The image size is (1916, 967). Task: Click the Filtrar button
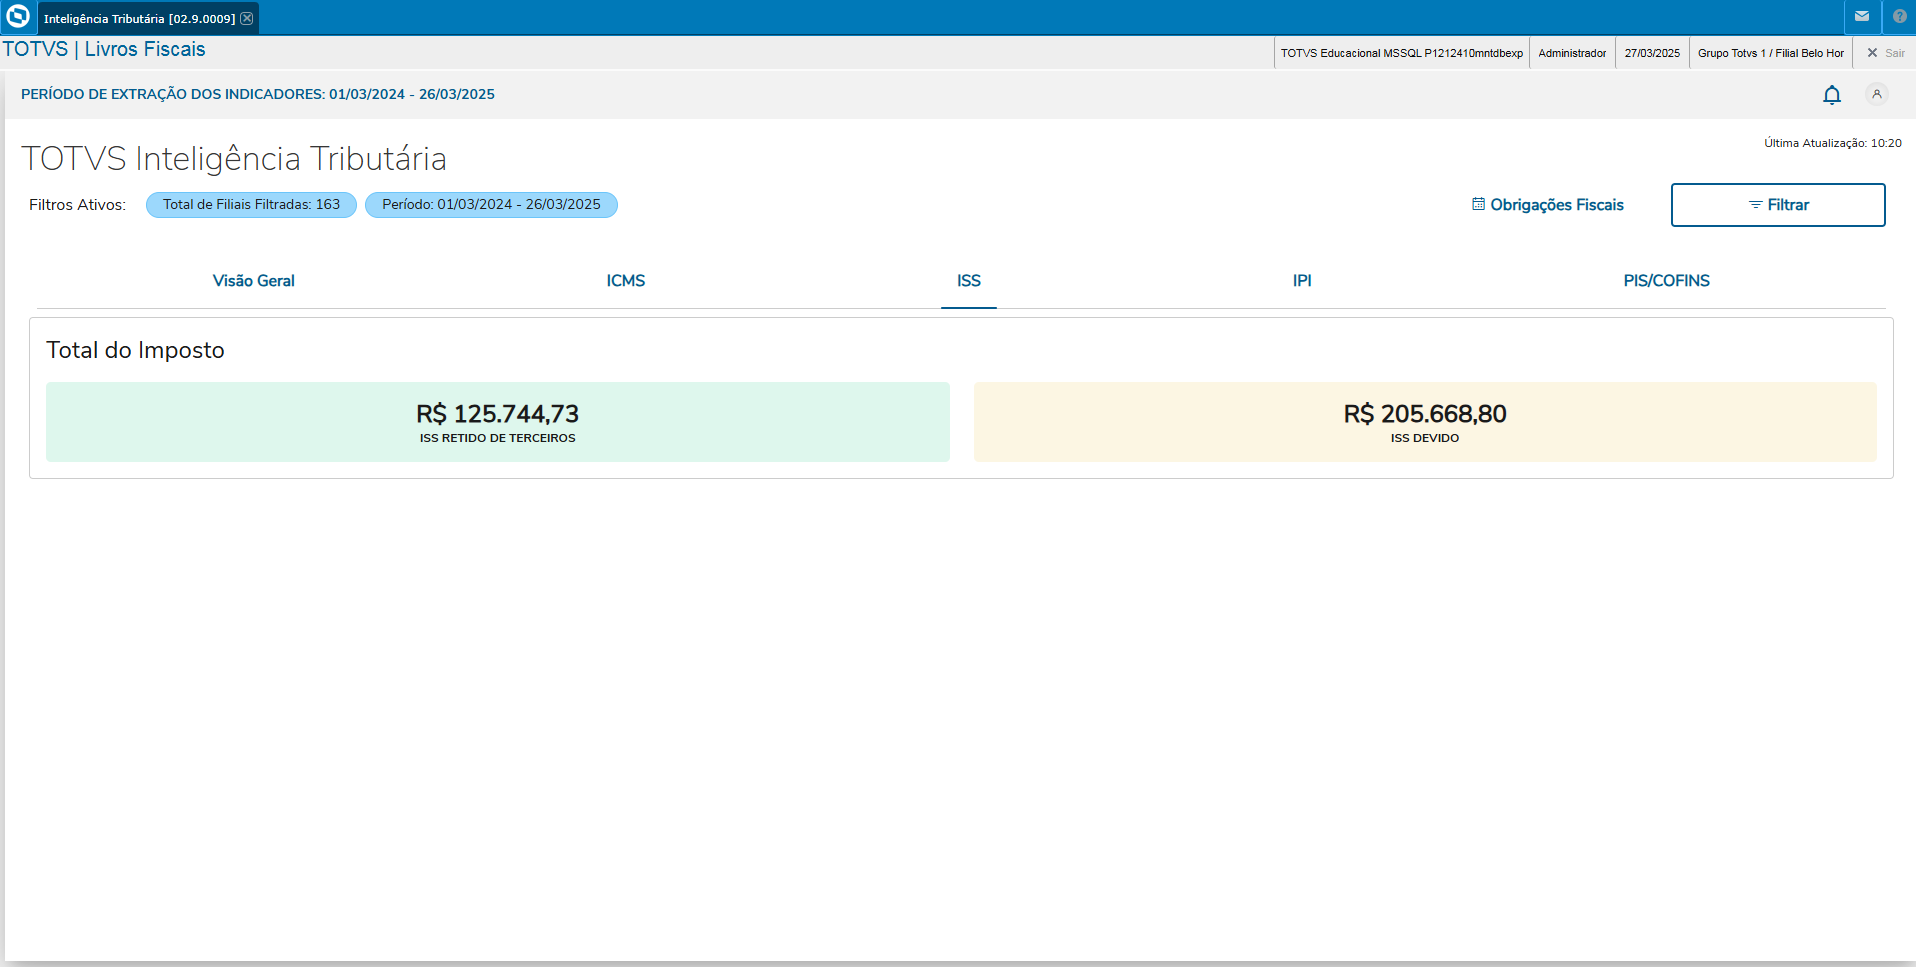pos(1778,205)
